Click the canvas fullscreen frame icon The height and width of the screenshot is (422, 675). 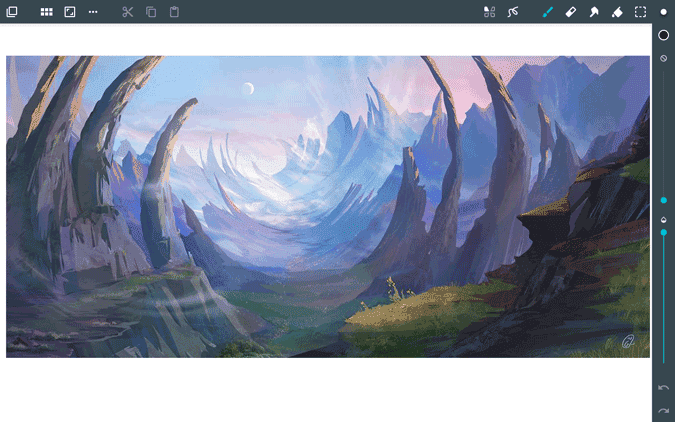(x=70, y=12)
